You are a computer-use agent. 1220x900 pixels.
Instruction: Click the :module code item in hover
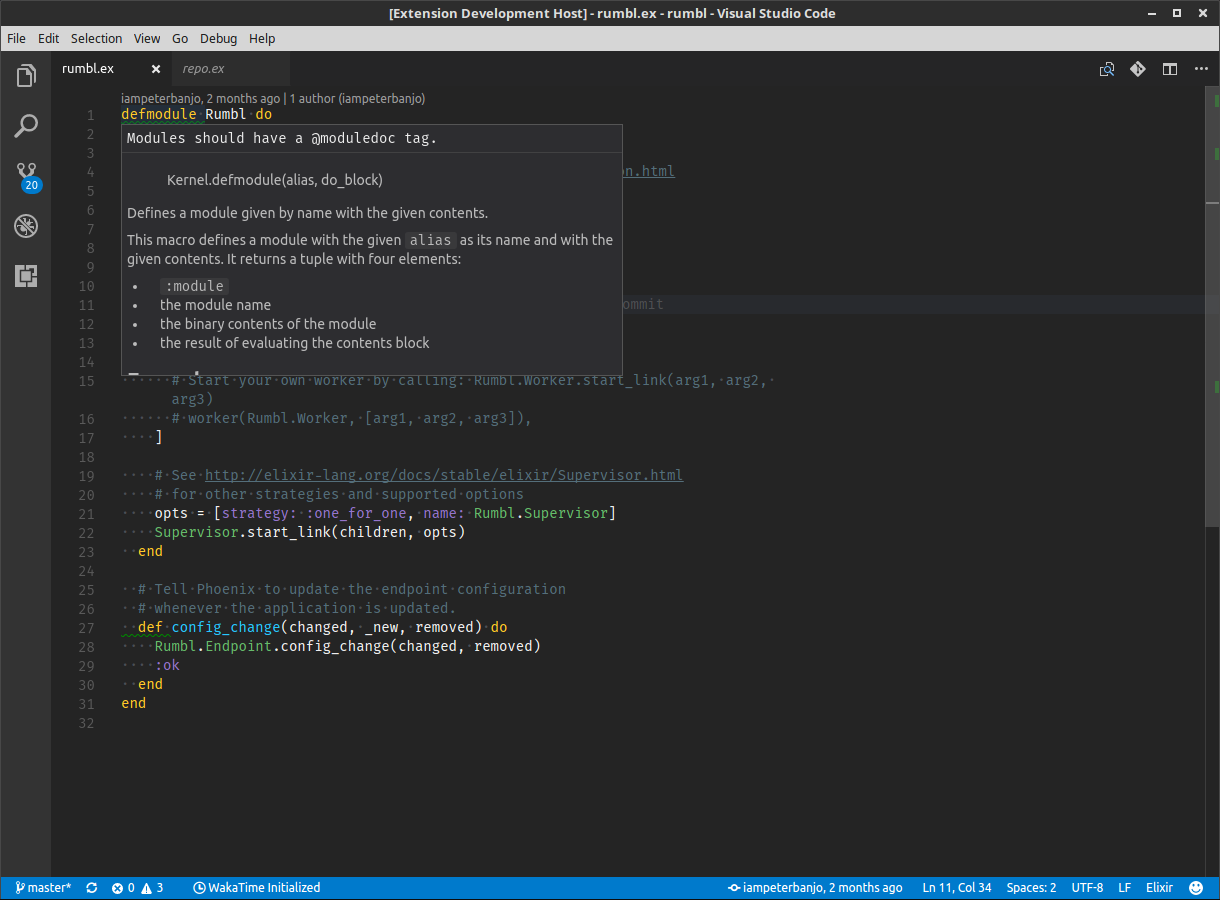195,286
